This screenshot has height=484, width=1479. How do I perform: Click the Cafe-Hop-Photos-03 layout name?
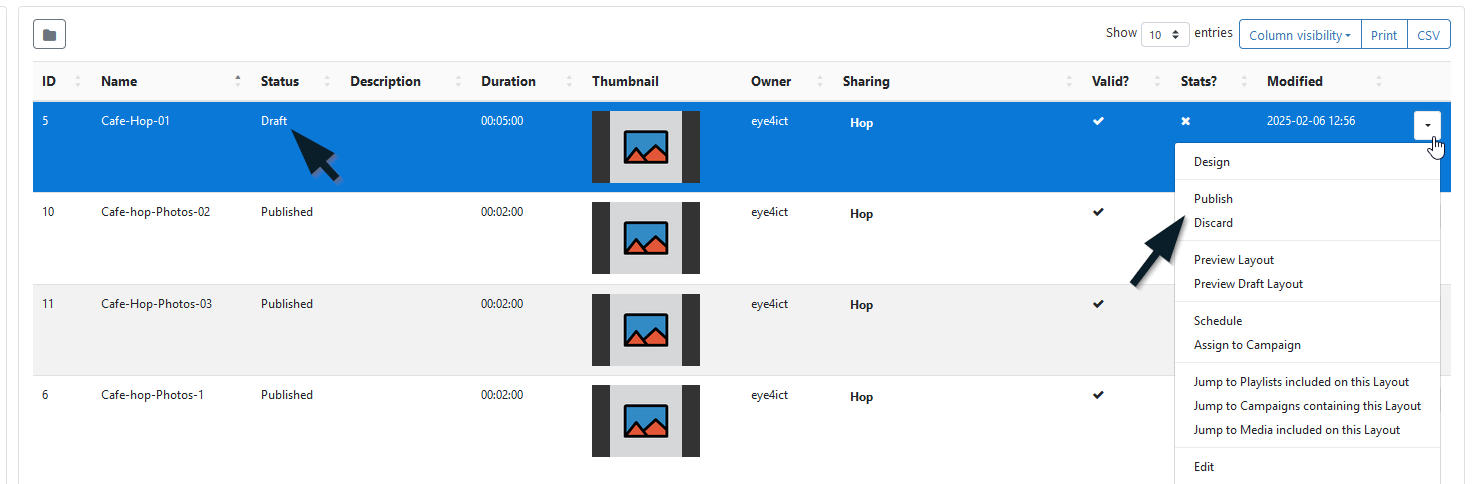(157, 304)
